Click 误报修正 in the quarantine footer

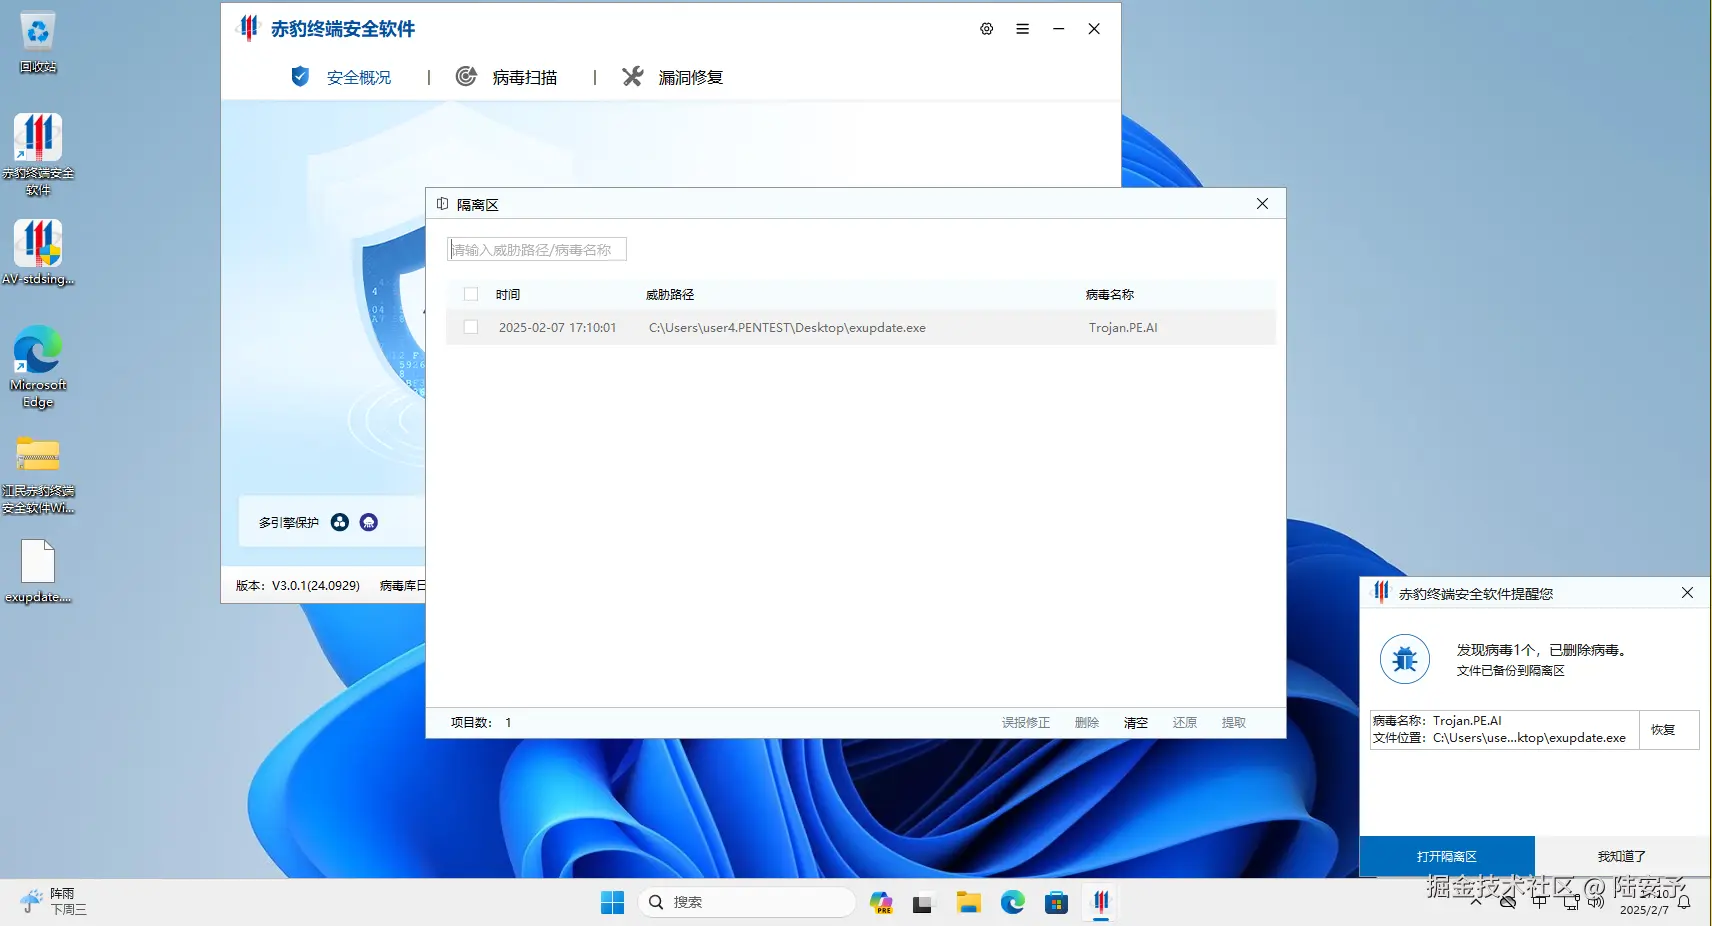1026,722
